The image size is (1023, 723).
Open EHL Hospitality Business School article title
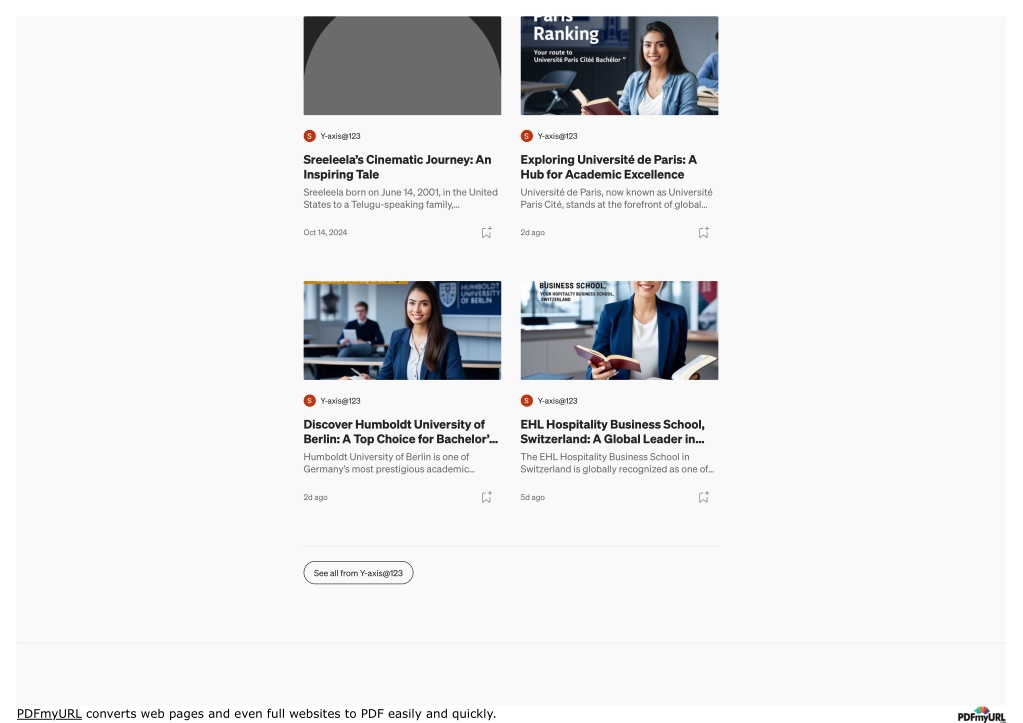pos(613,432)
